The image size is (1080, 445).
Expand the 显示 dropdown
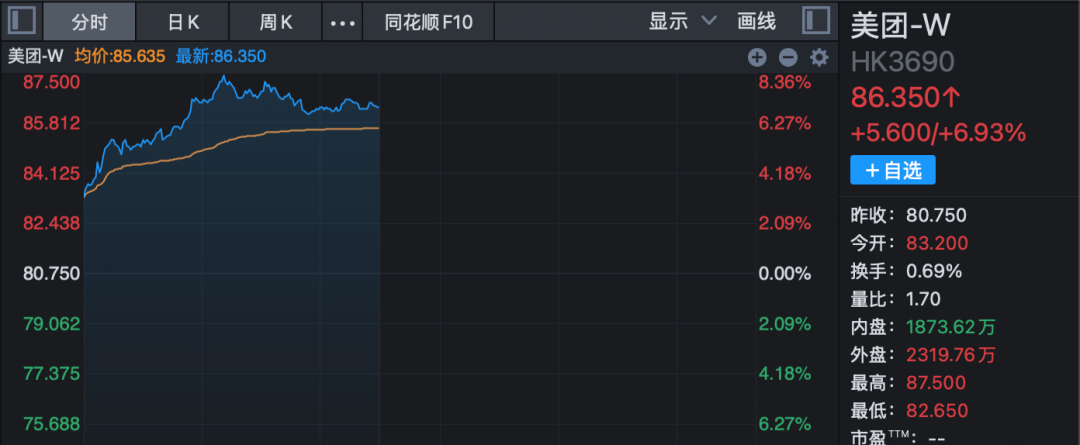pyautogui.click(x=682, y=22)
